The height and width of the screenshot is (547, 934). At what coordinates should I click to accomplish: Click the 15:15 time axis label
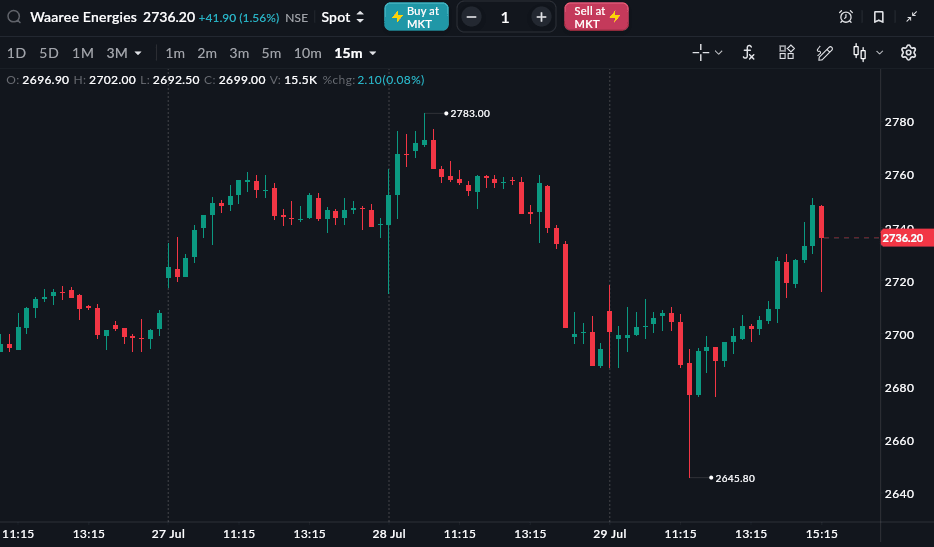pos(821,534)
